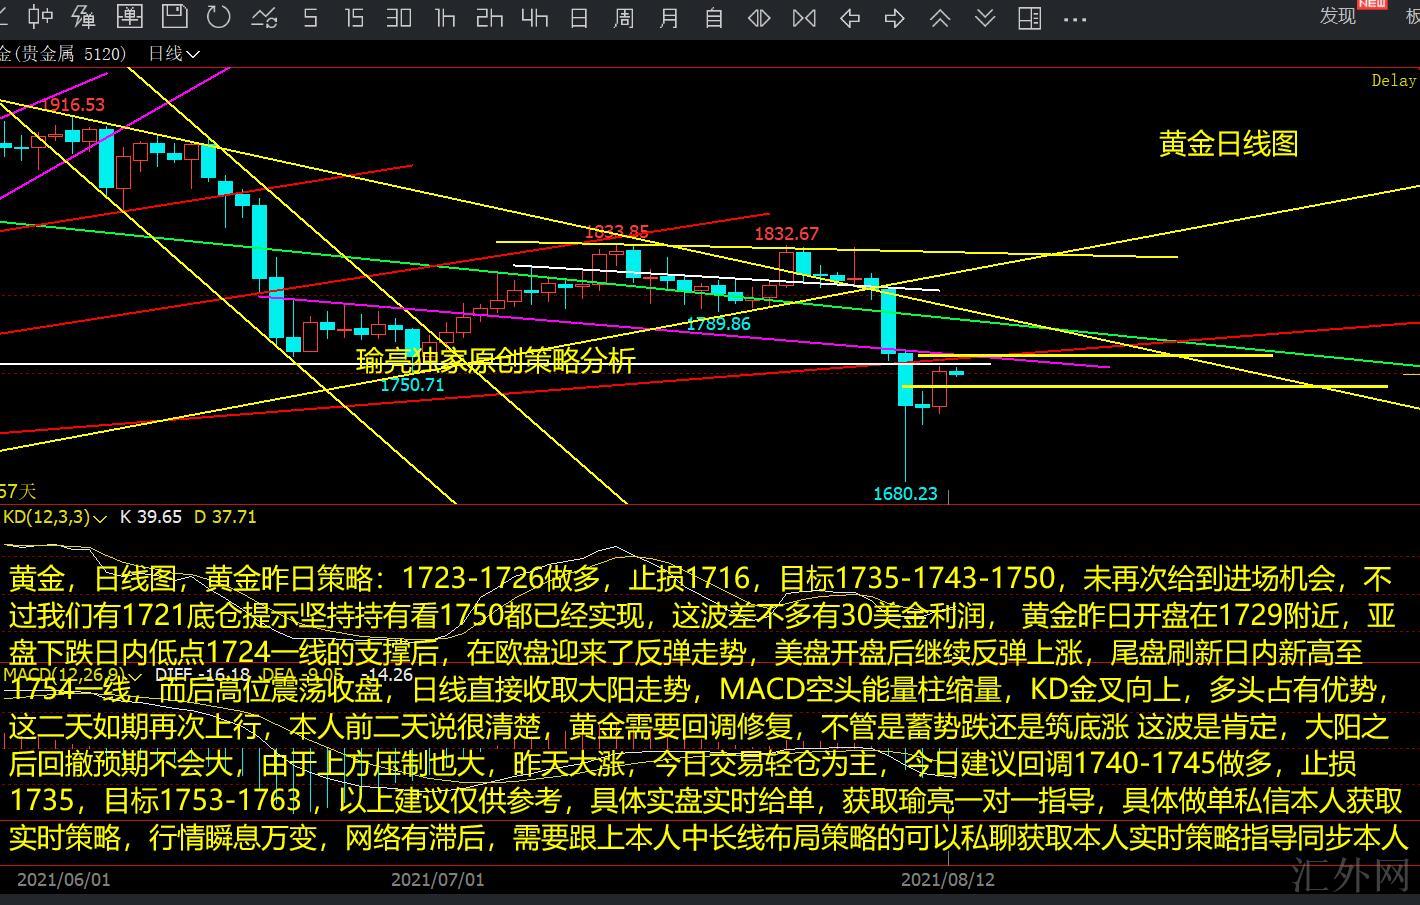Click the horizontal expand arrows icon
The width and height of the screenshot is (1420, 905).
[760, 18]
